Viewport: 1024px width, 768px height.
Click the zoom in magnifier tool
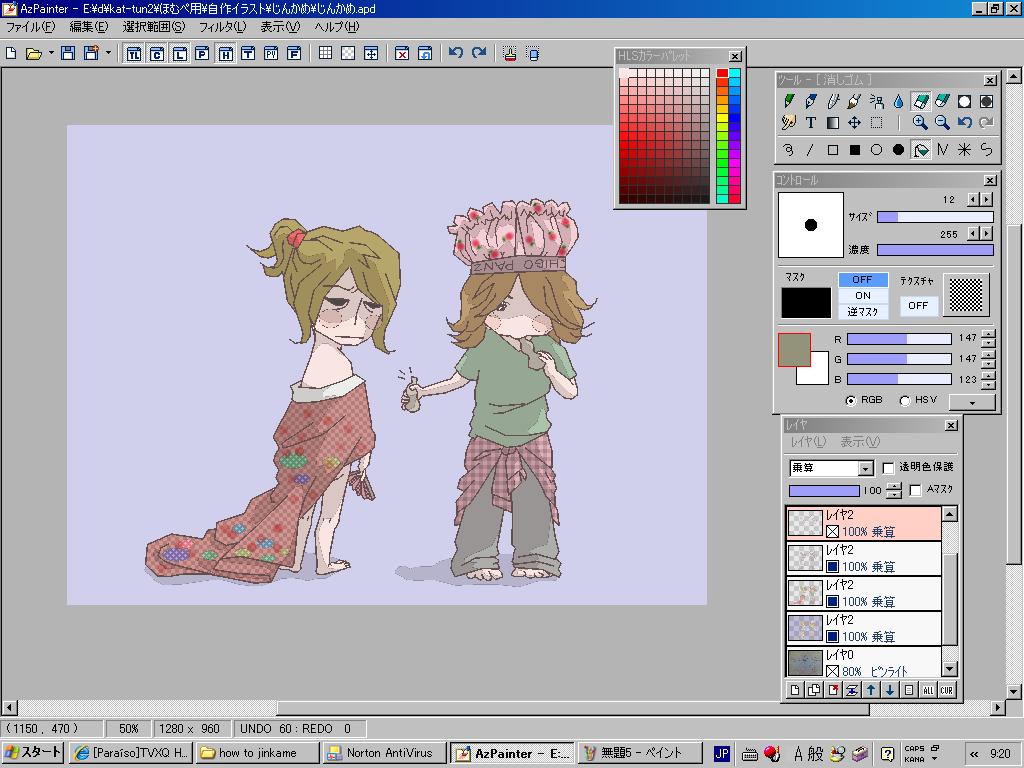(920, 123)
